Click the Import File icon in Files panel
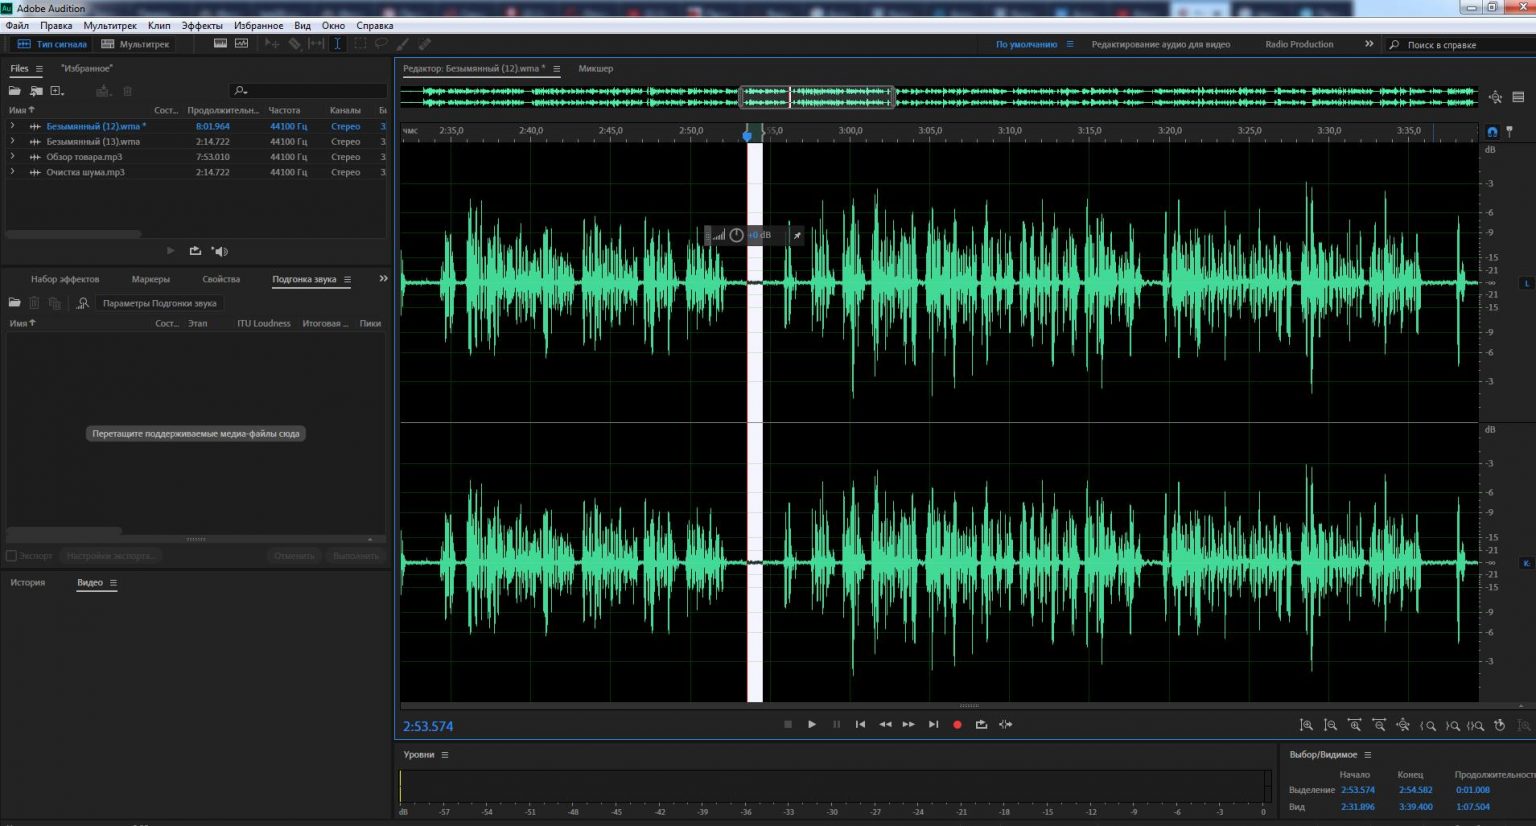 point(36,91)
